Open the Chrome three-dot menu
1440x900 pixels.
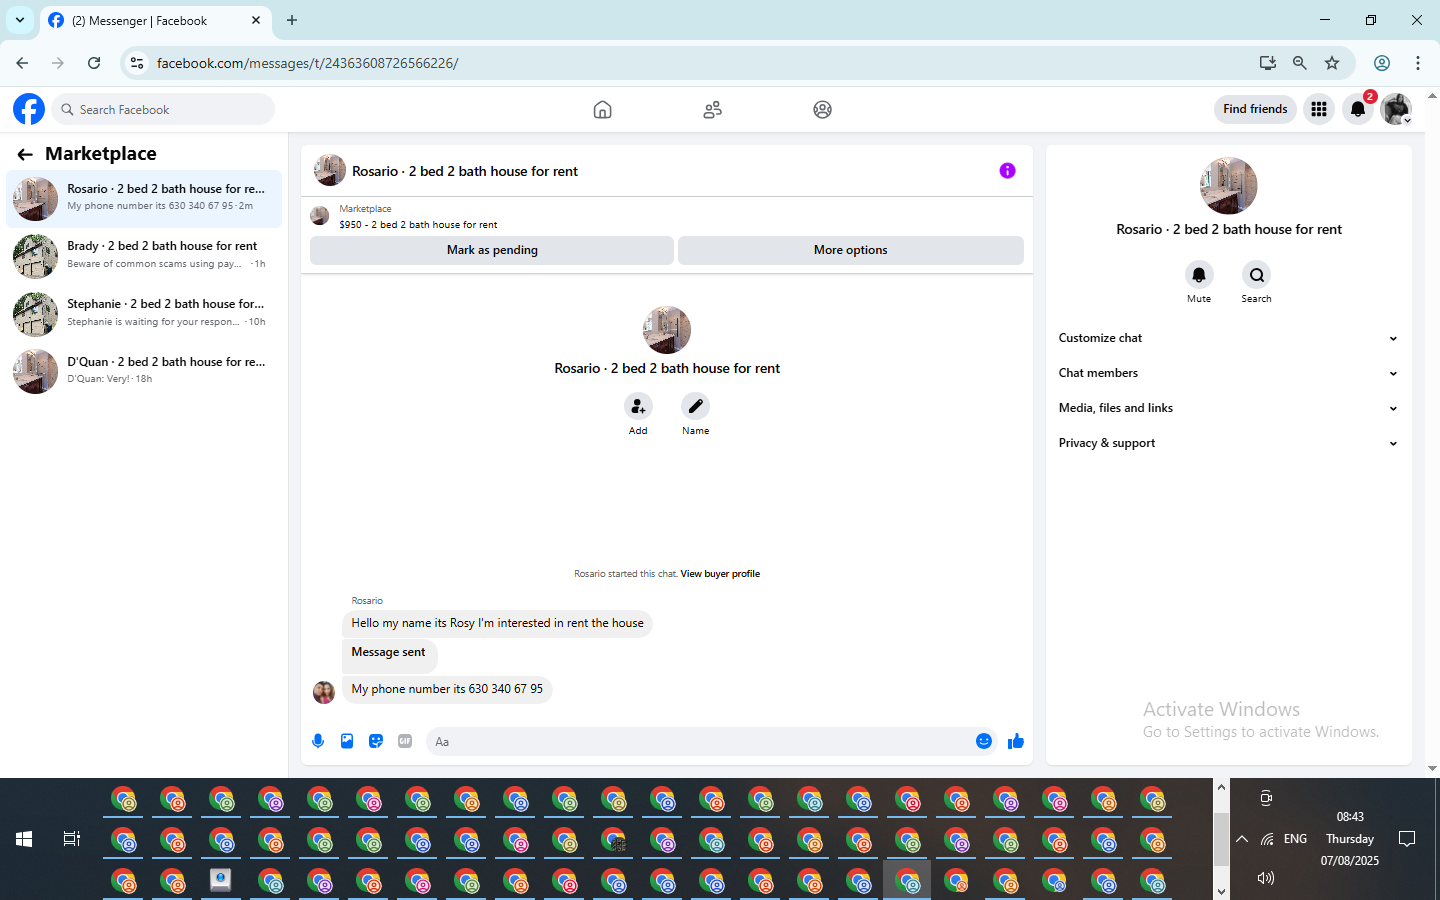point(1418,63)
